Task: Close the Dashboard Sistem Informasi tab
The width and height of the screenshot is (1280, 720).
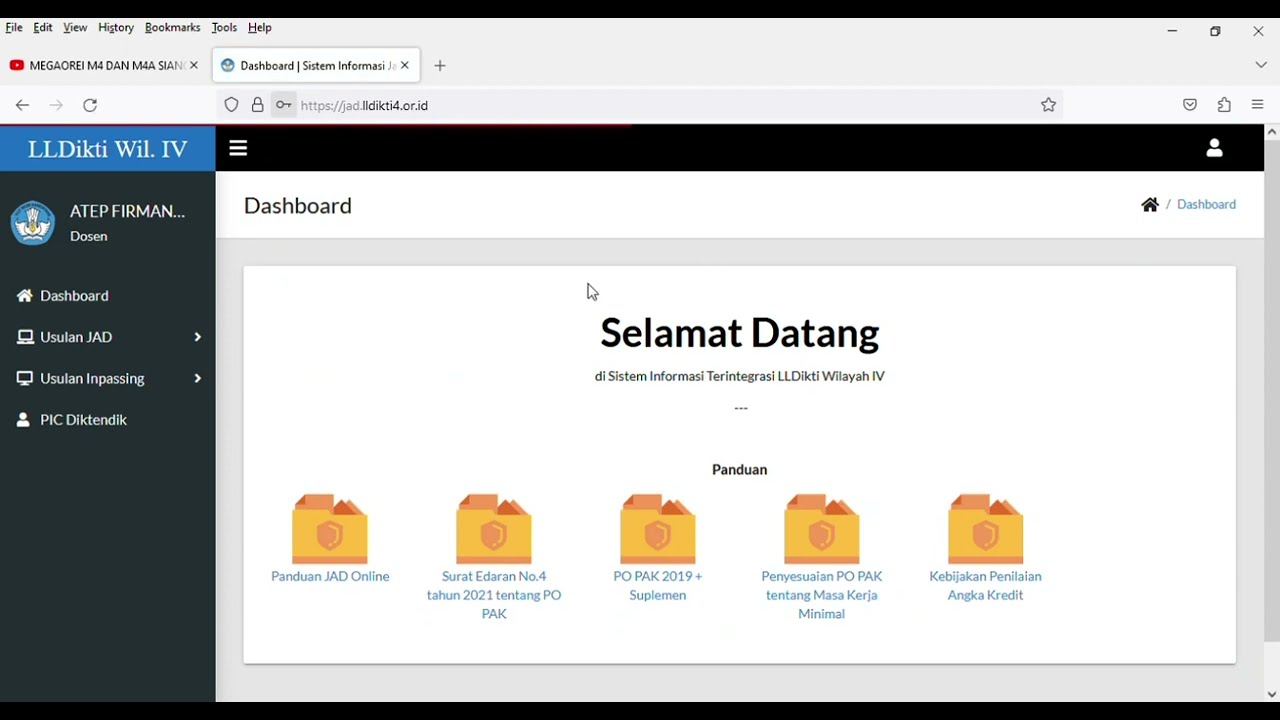Action: point(405,65)
